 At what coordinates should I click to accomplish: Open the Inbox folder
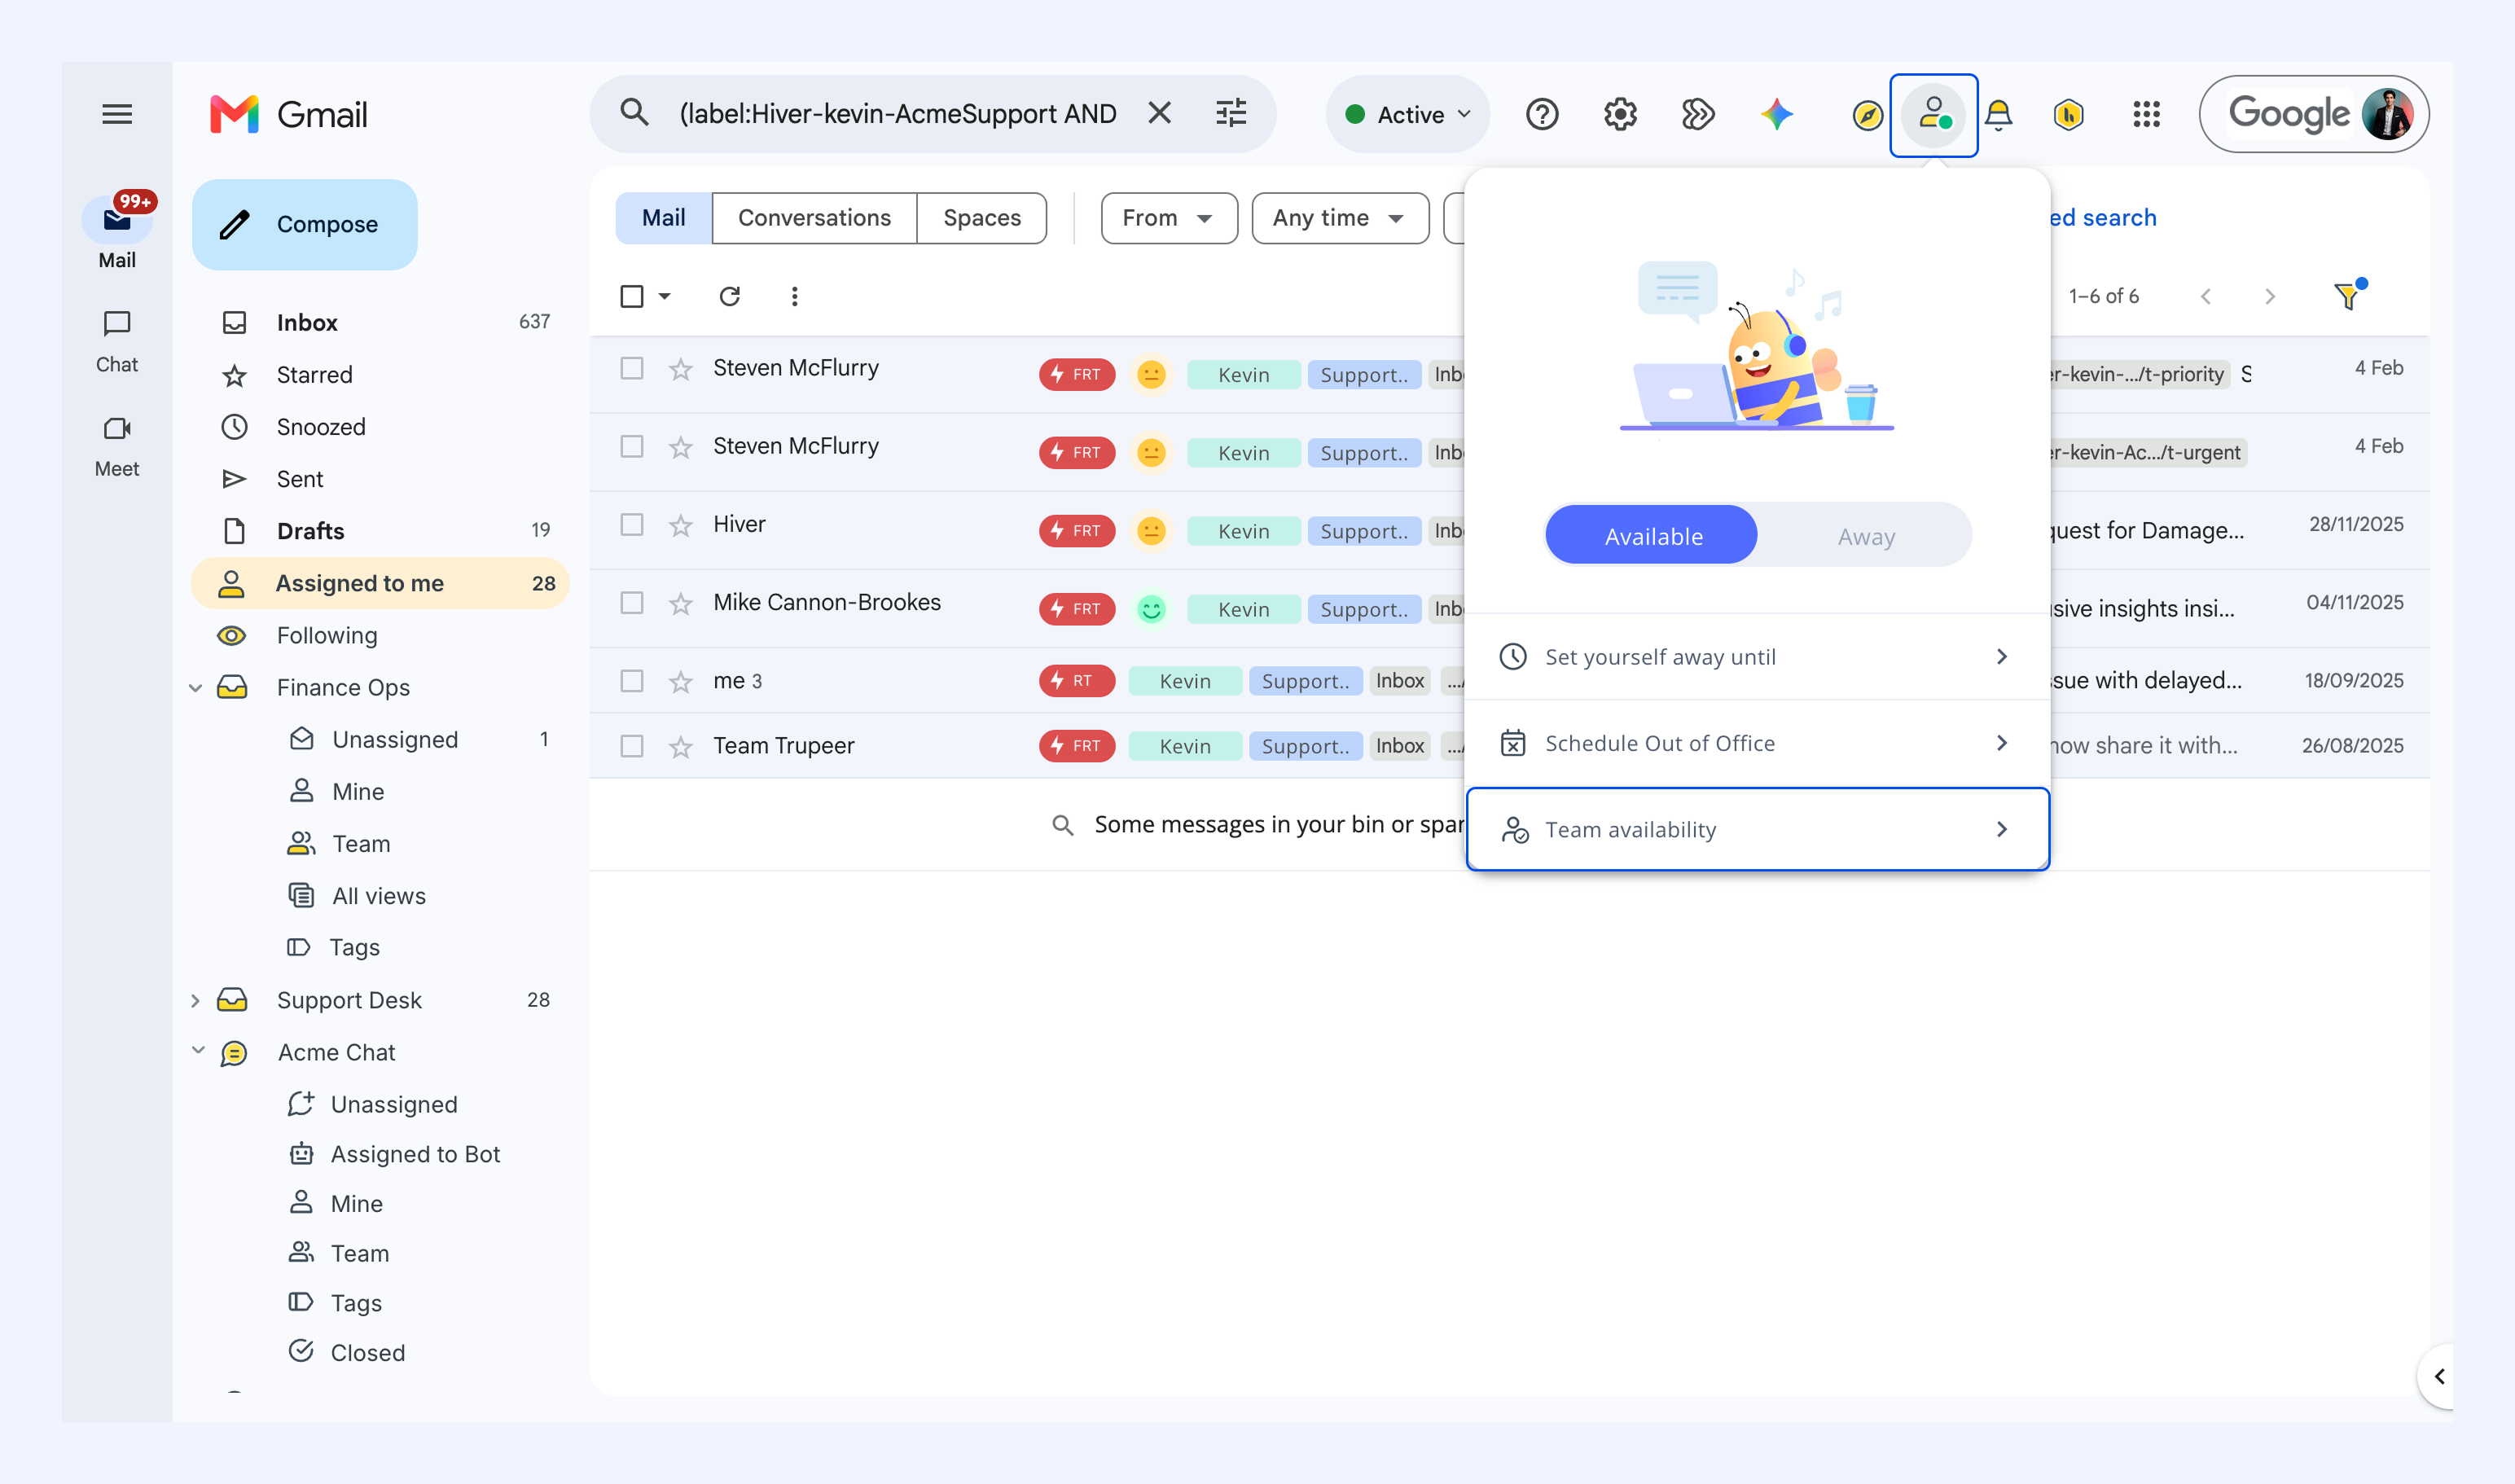tap(381, 322)
